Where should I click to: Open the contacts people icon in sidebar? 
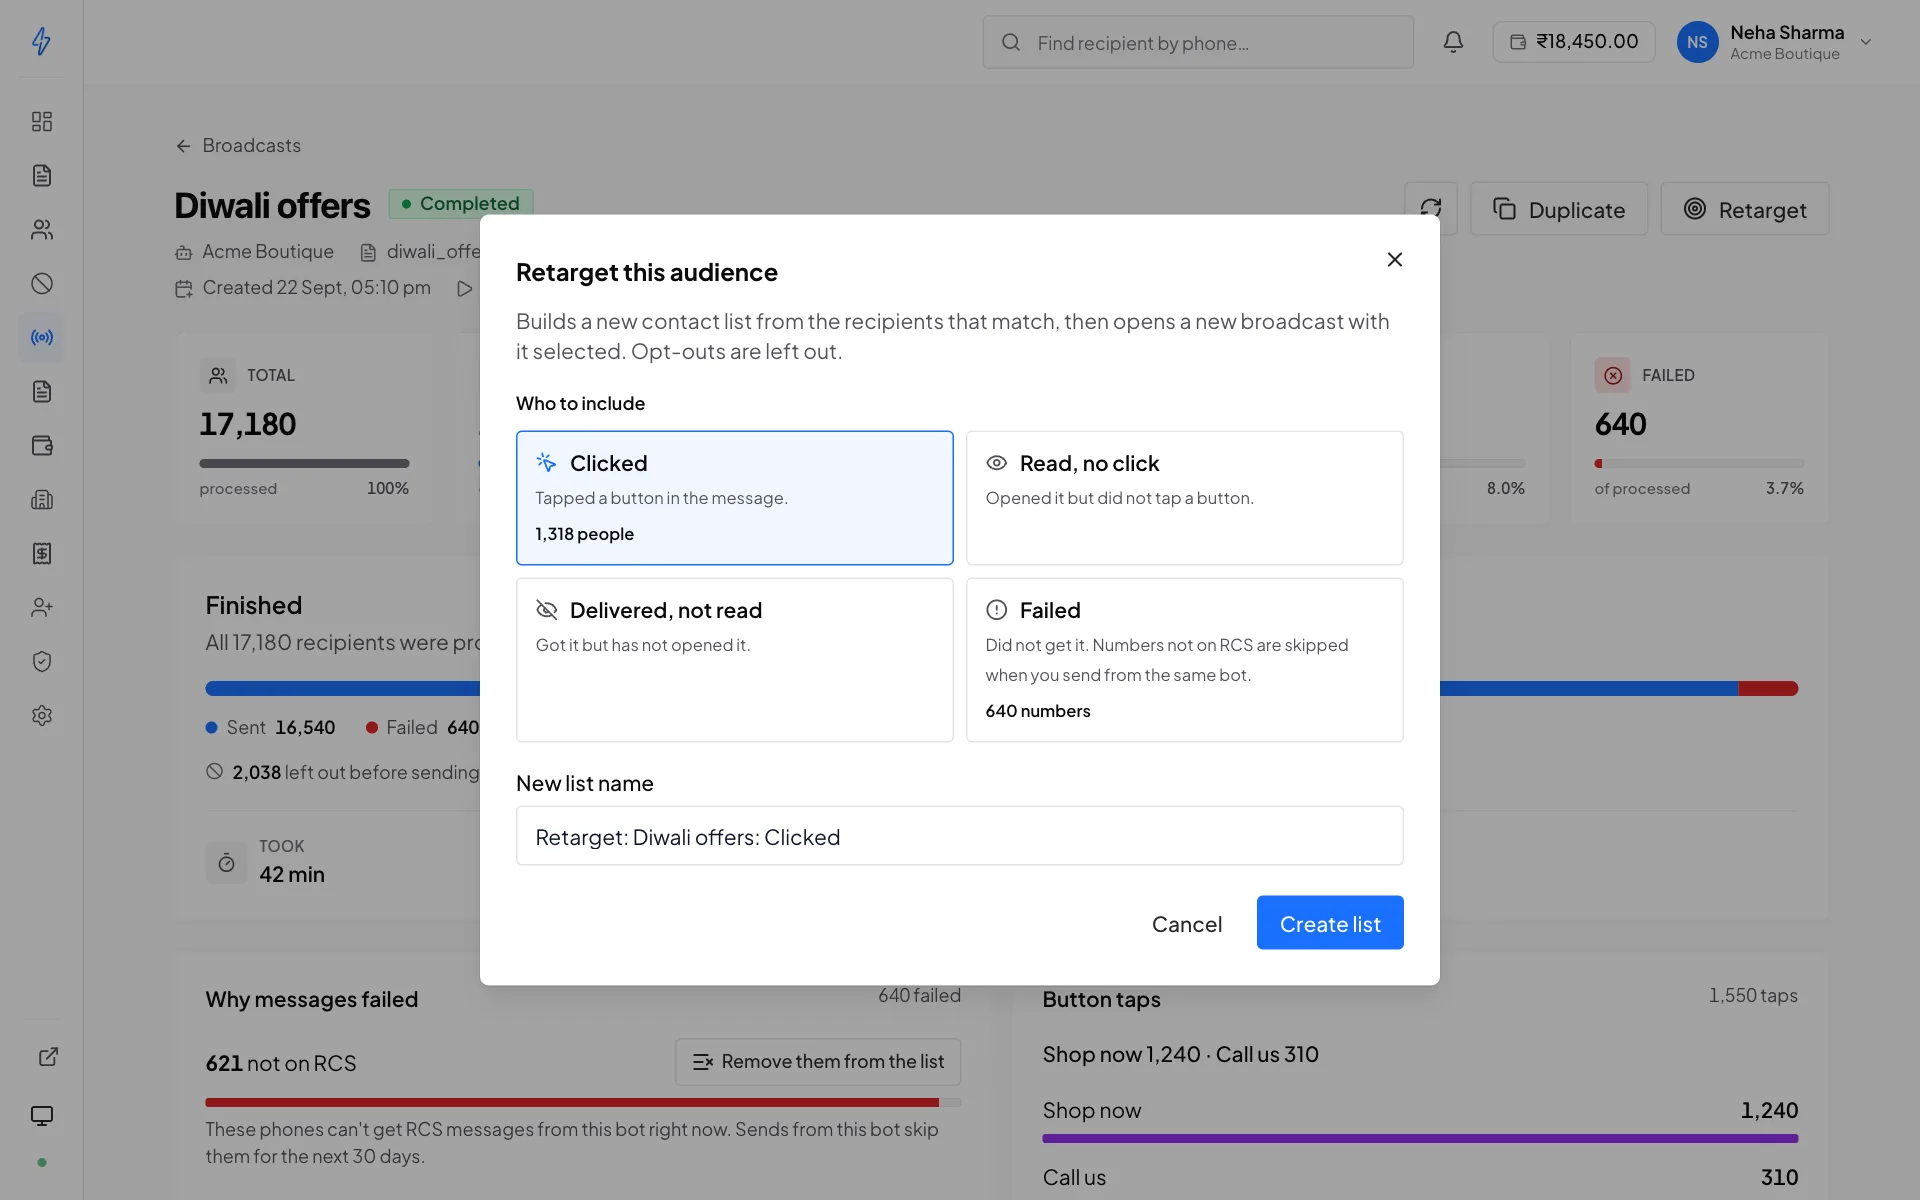[41, 229]
